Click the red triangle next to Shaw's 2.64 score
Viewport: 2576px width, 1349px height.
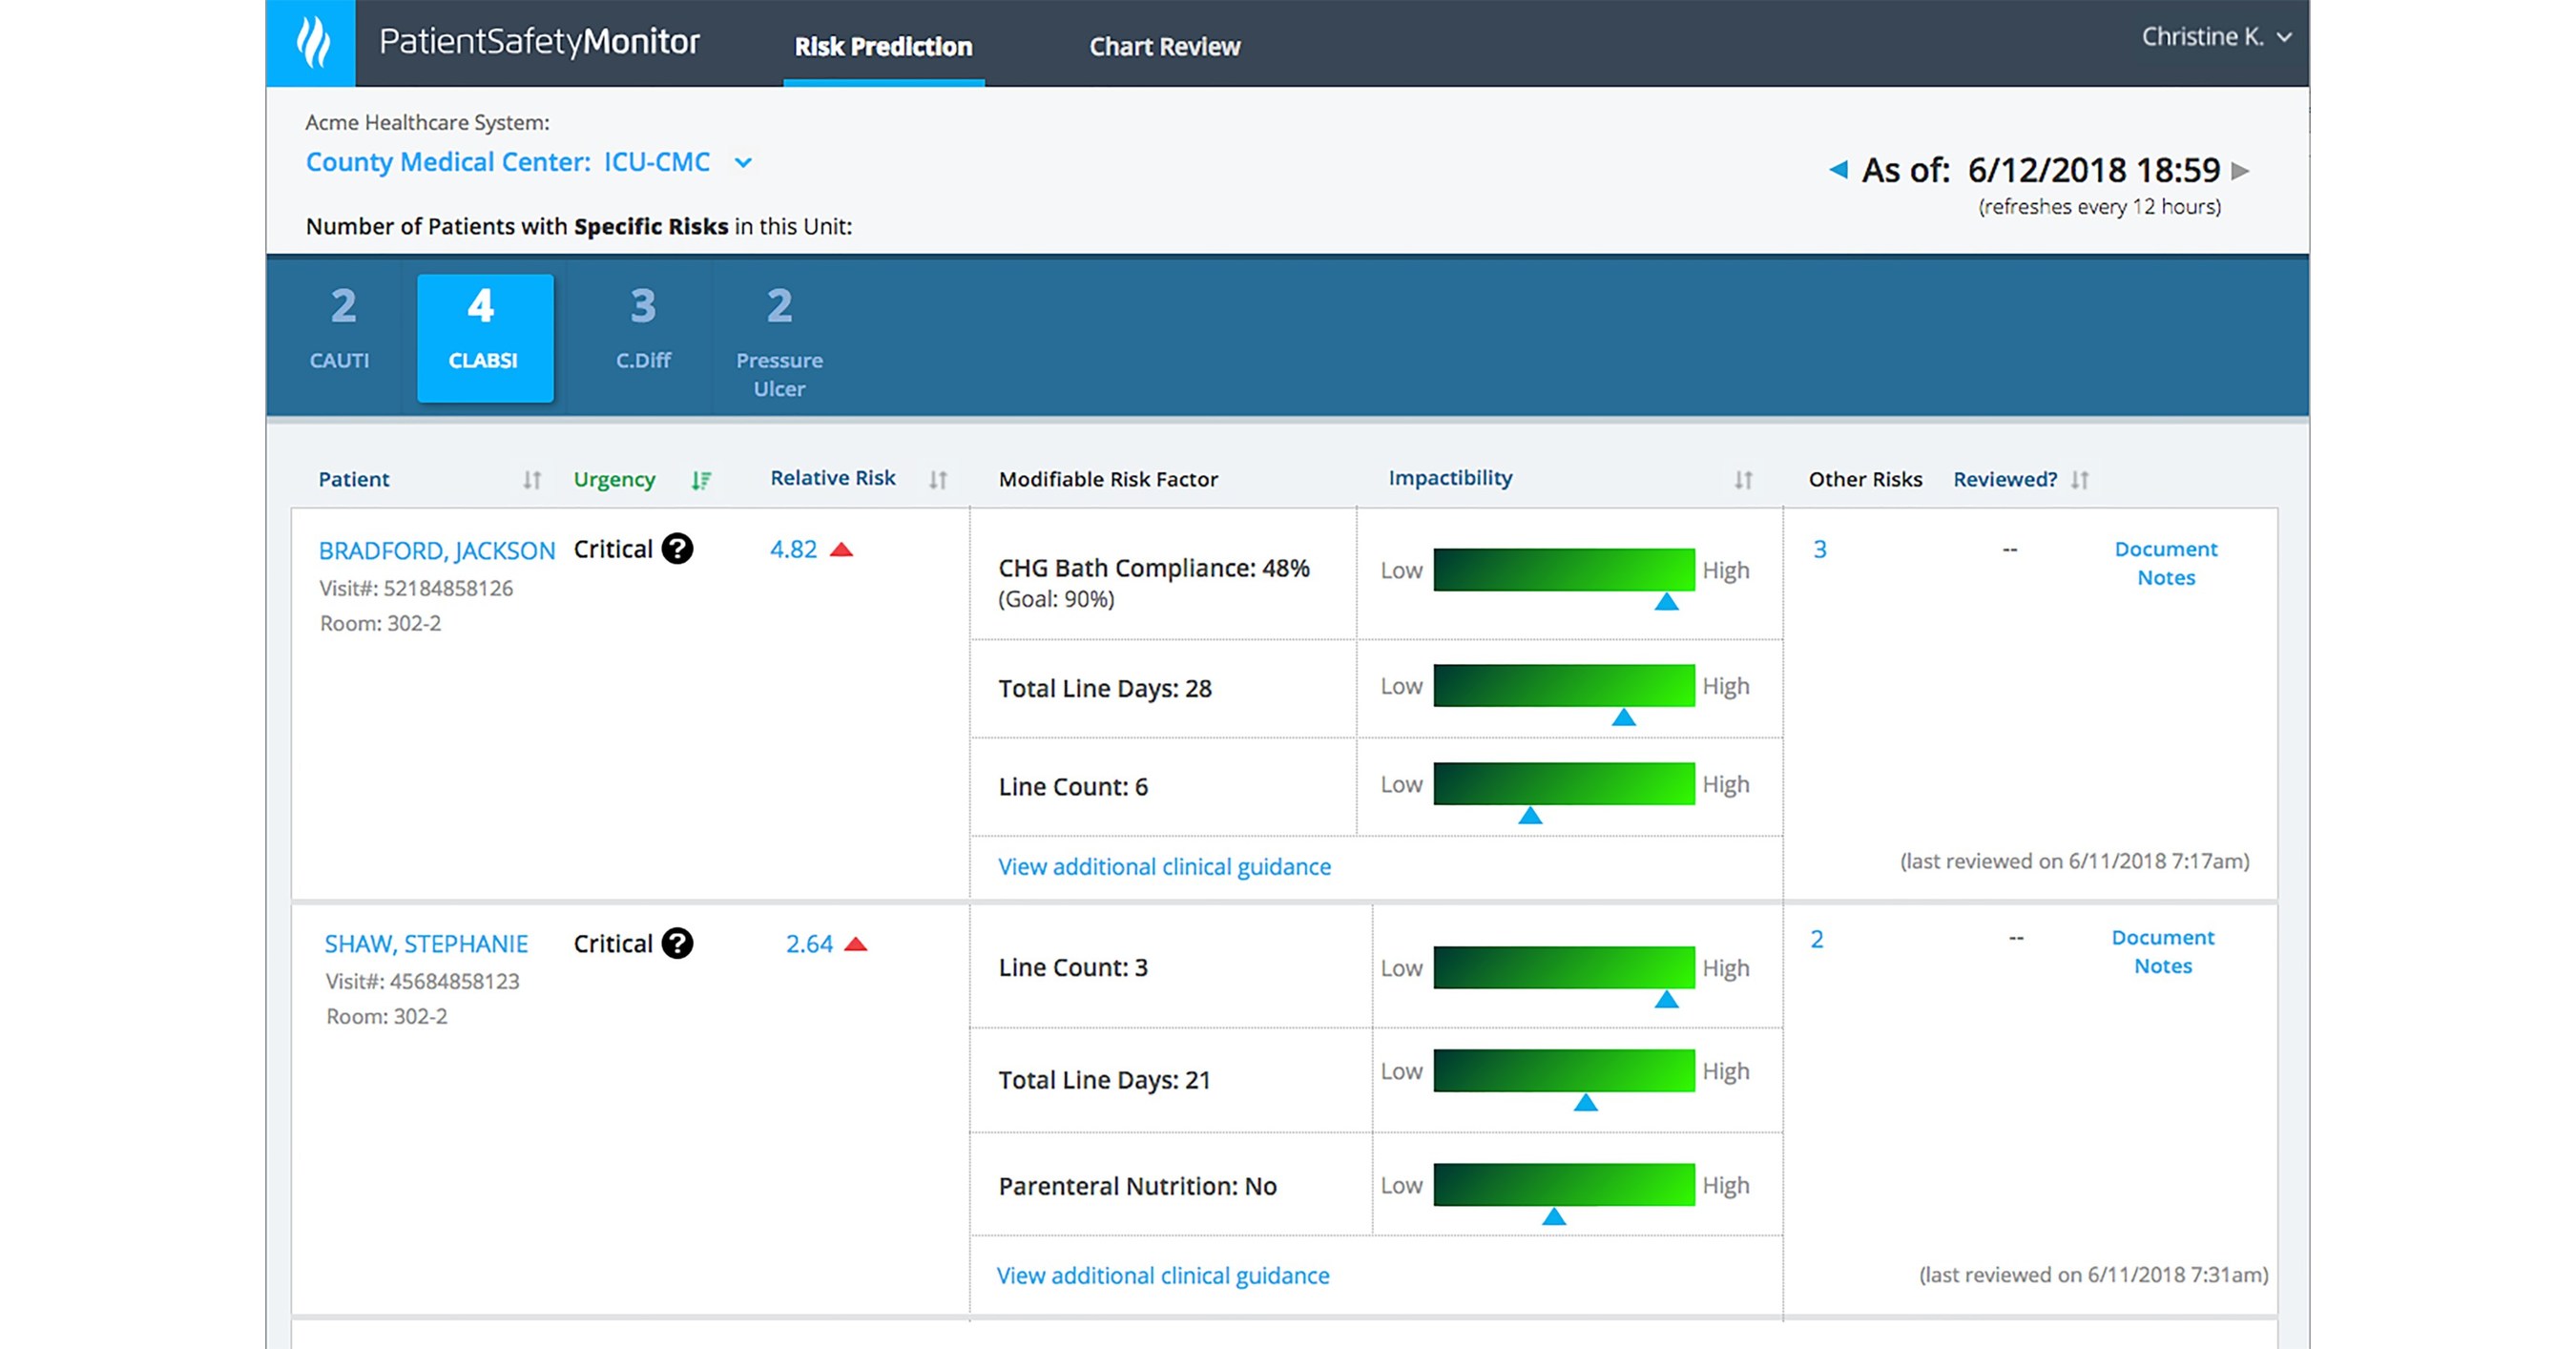click(855, 942)
